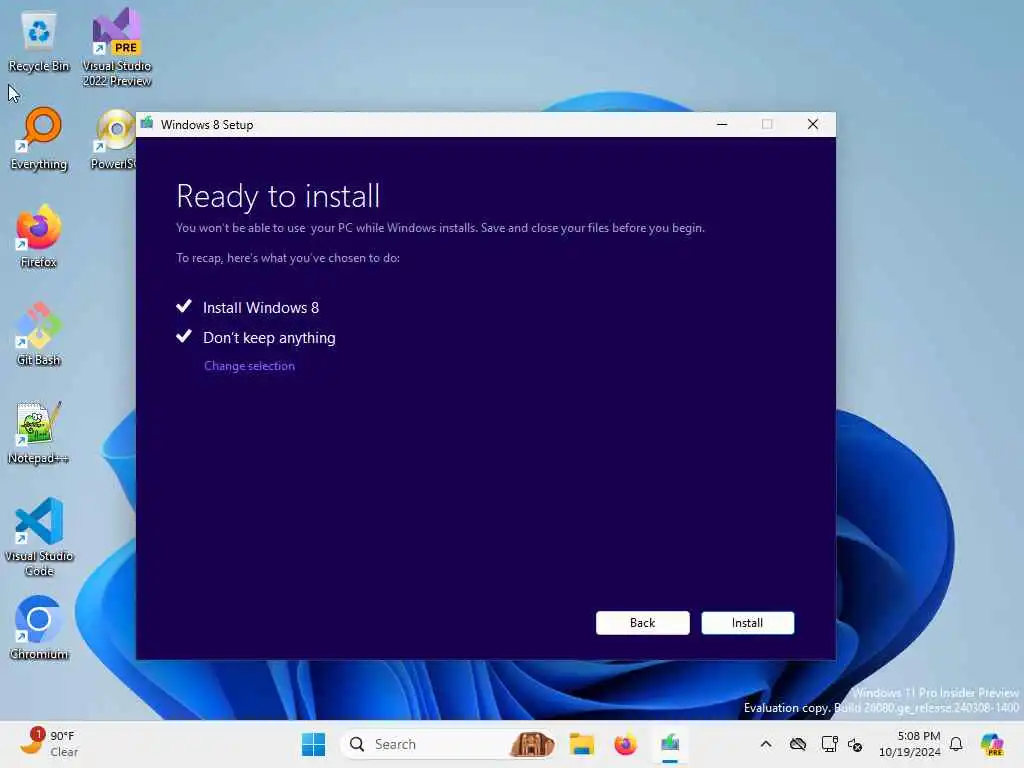This screenshot has width=1024, height=768.
Task: Click the "Don't keep anything" recap text
Action: [269, 338]
